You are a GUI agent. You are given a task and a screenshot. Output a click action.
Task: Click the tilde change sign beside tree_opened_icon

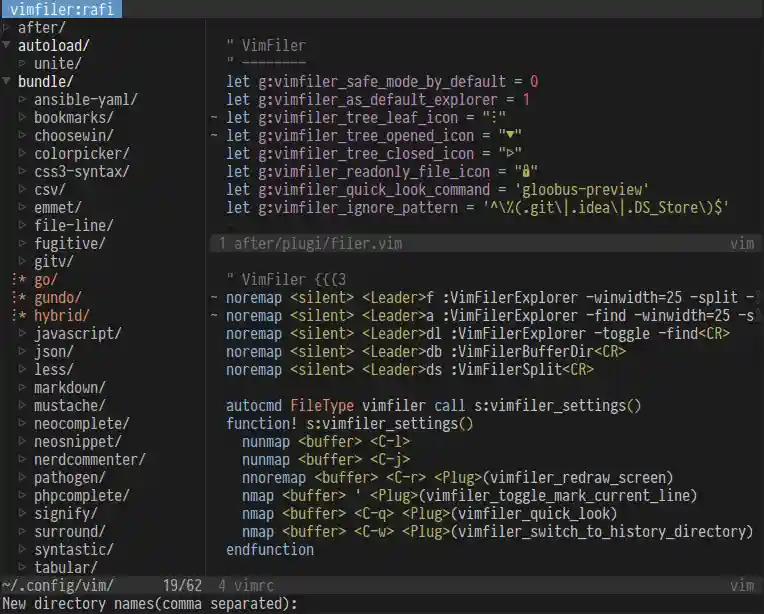(214, 135)
